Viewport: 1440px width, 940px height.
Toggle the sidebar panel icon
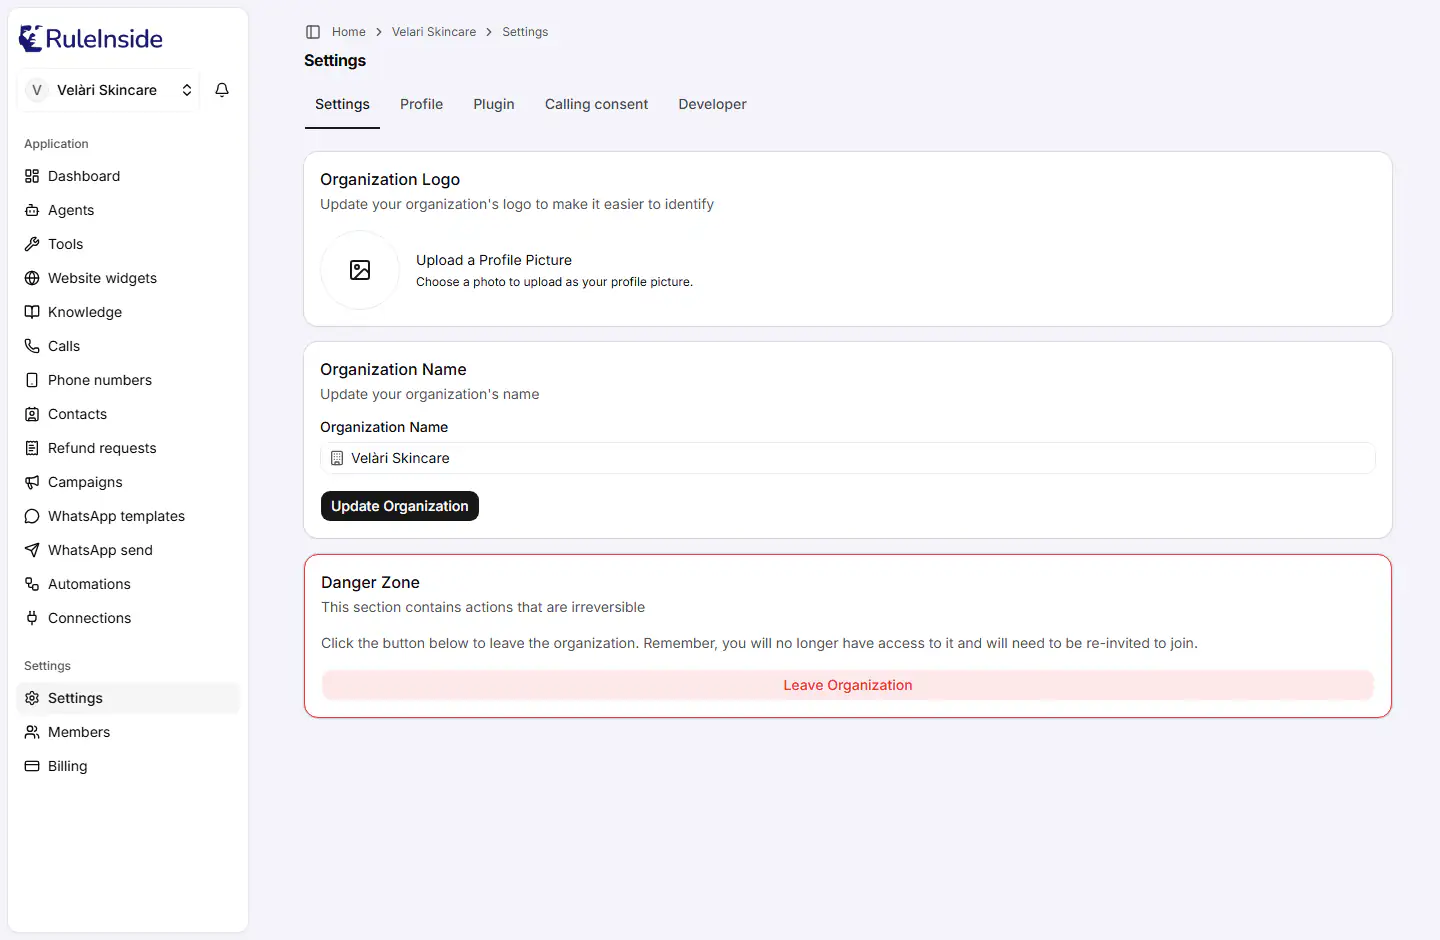[313, 32]
